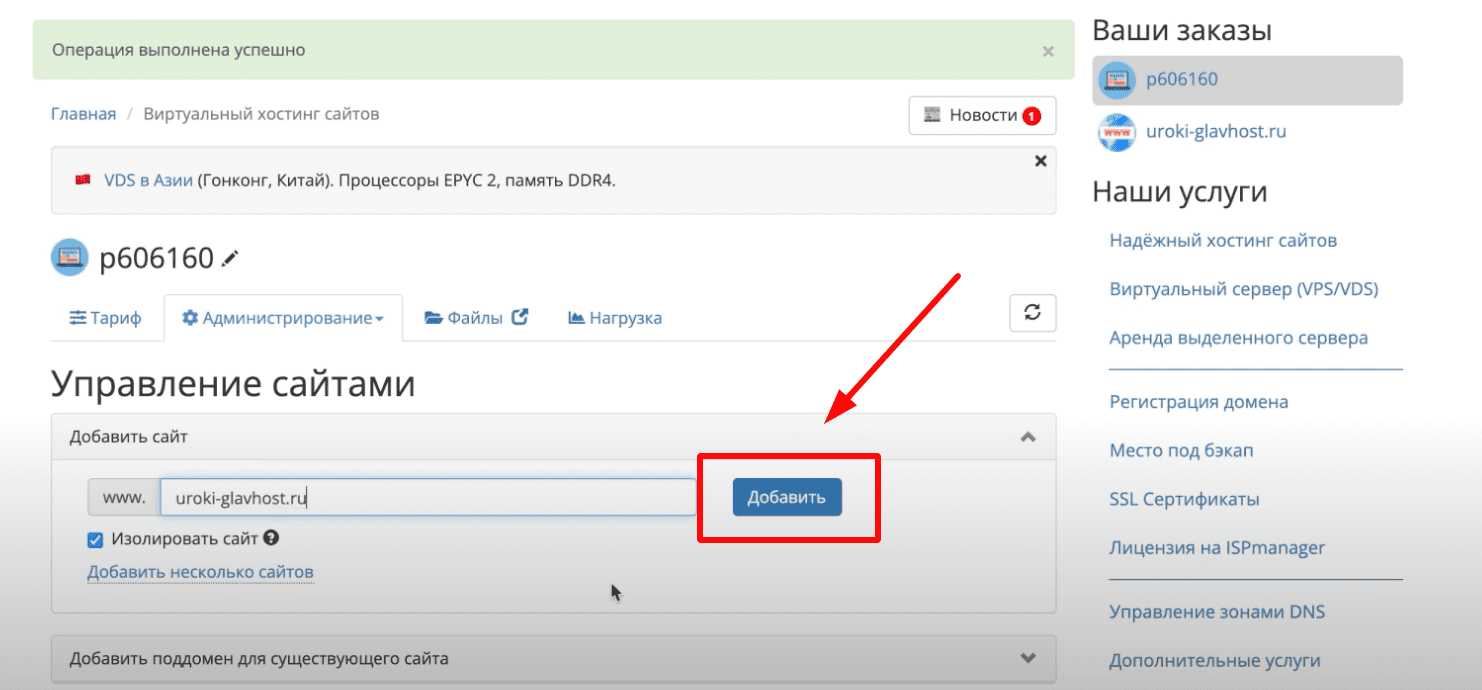Open the Файлы tab

tap(476, 318)
